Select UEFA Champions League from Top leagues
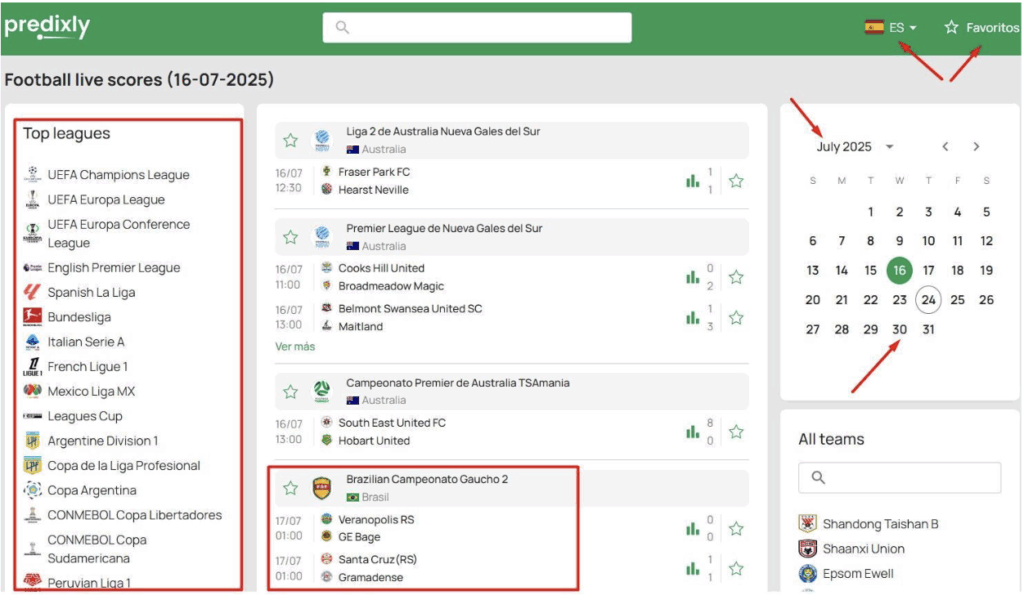Screen dimensions: 1024x600 (118, 175)
